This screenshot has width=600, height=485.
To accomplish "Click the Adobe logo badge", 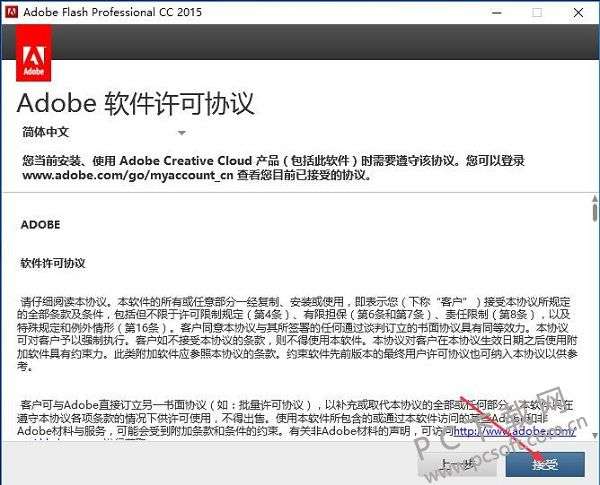I will [x=34, y=54].
